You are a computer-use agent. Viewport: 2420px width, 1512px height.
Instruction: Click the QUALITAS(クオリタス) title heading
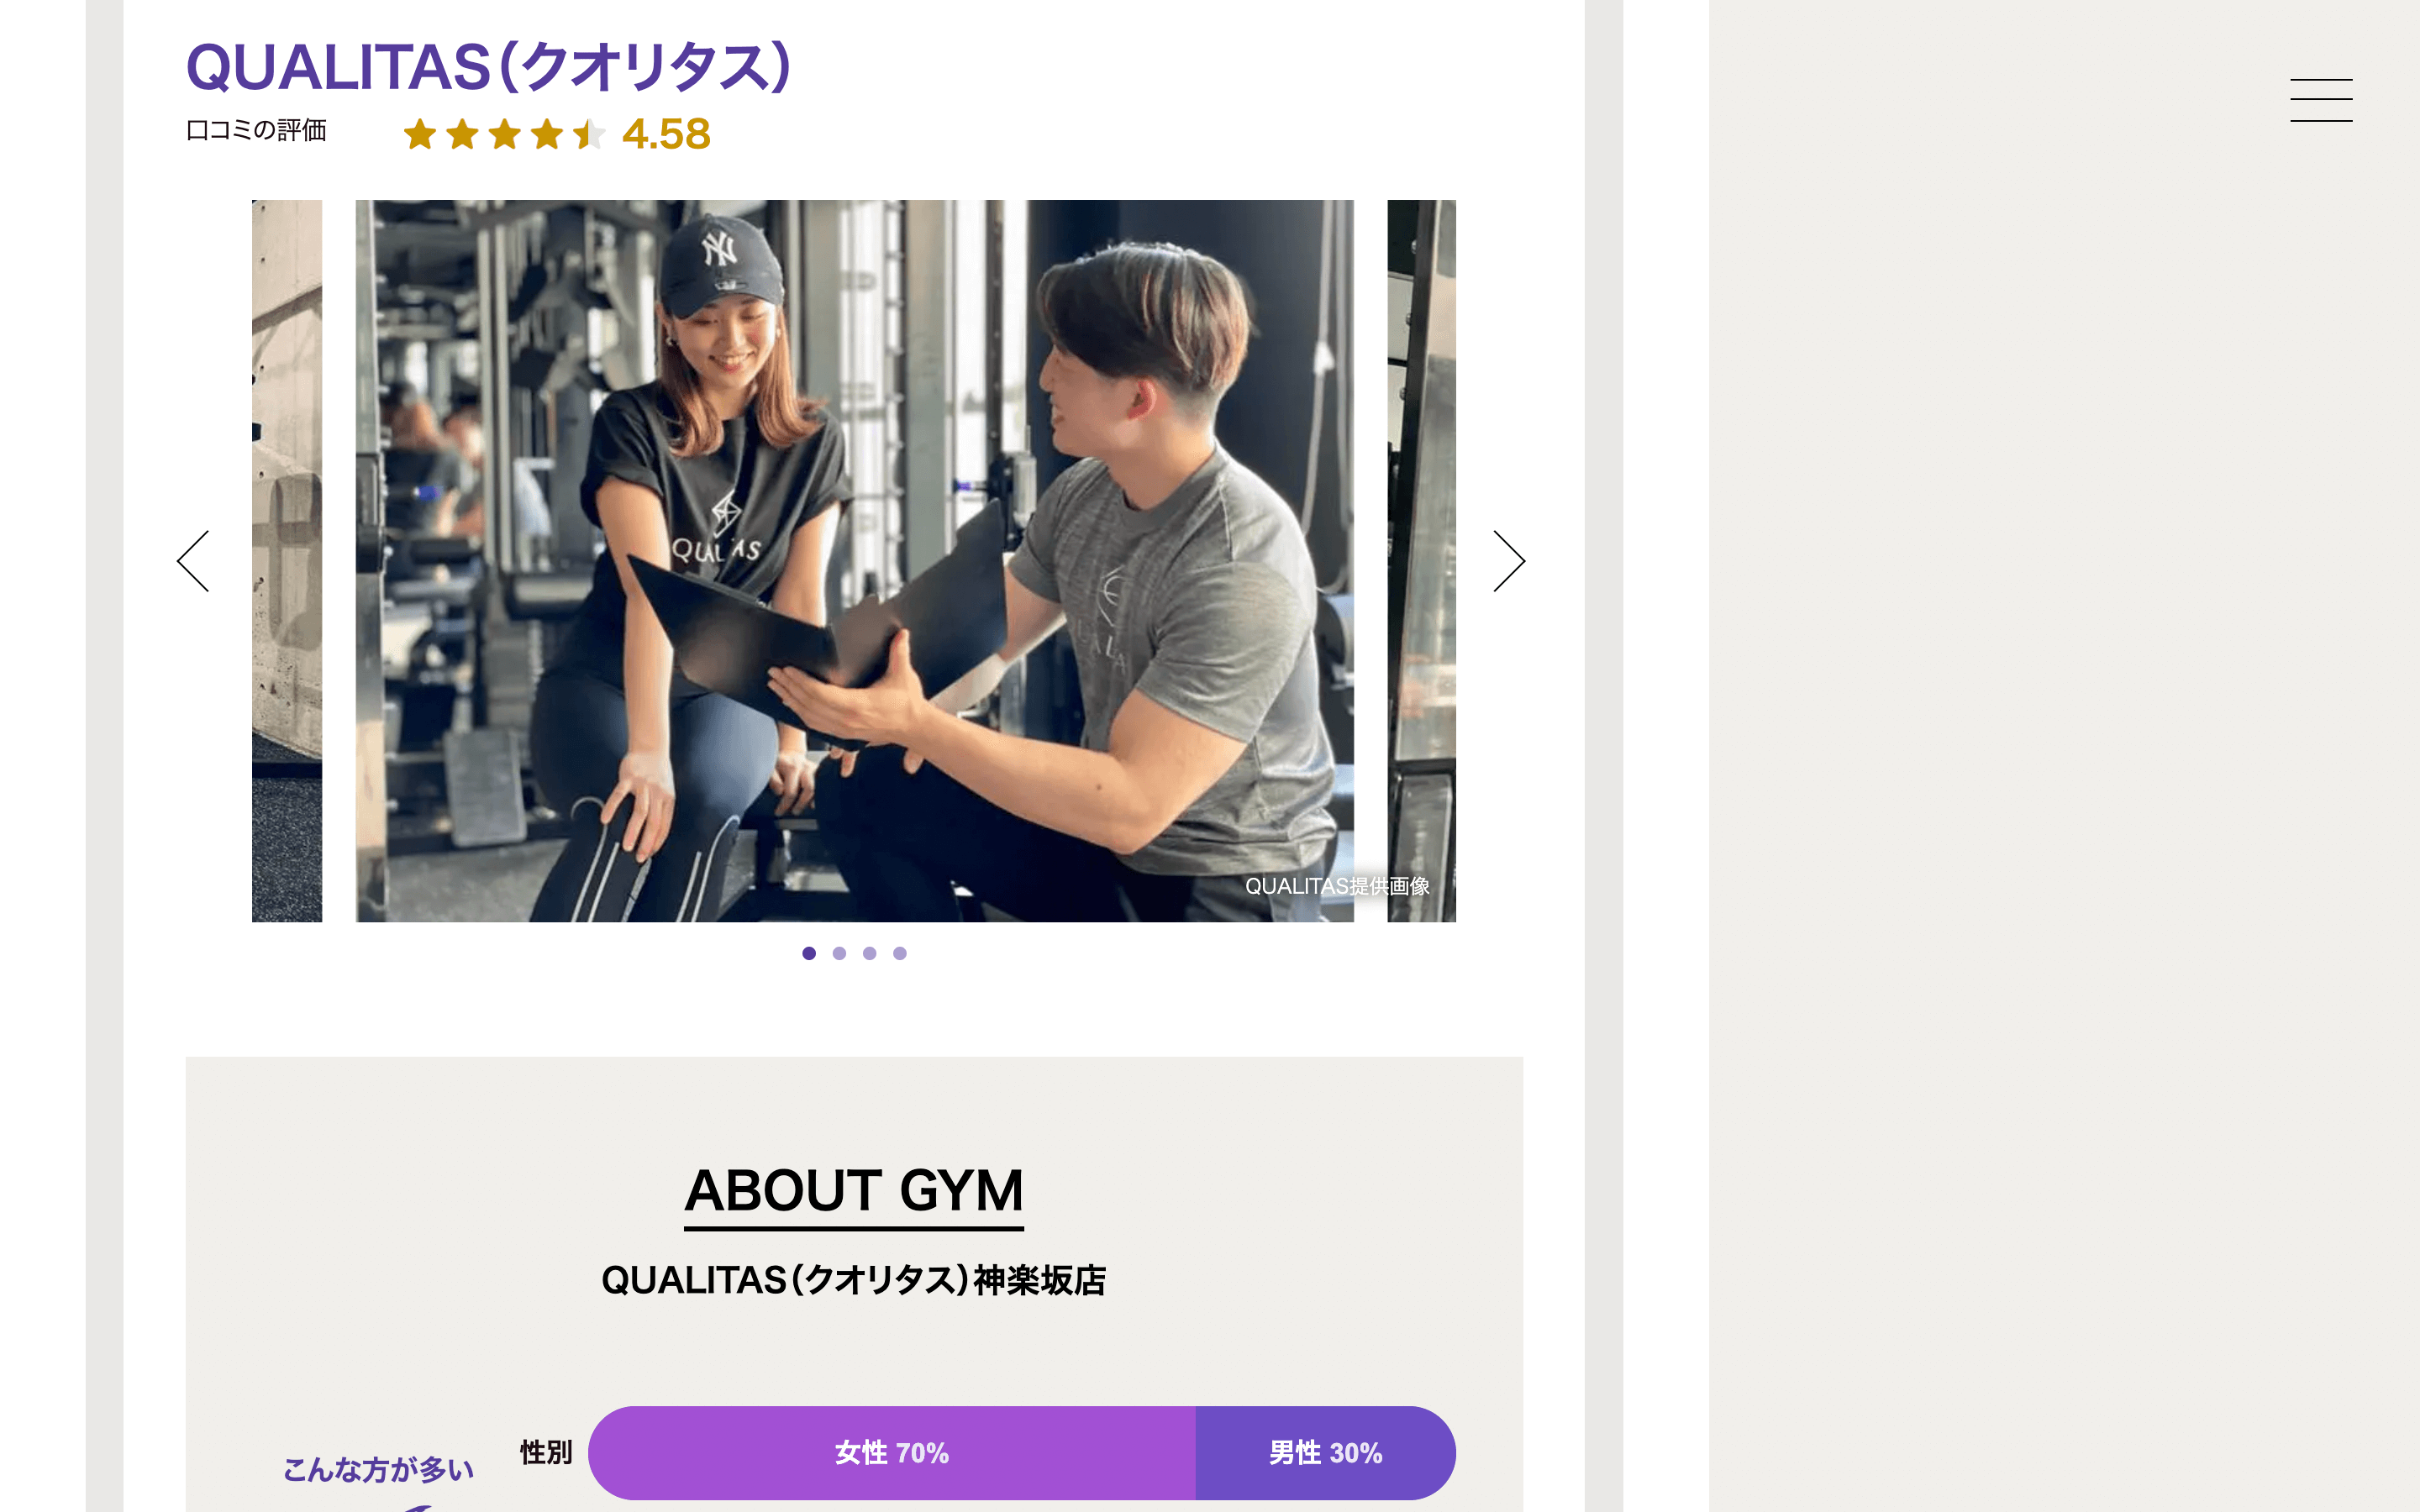[489, 68]
